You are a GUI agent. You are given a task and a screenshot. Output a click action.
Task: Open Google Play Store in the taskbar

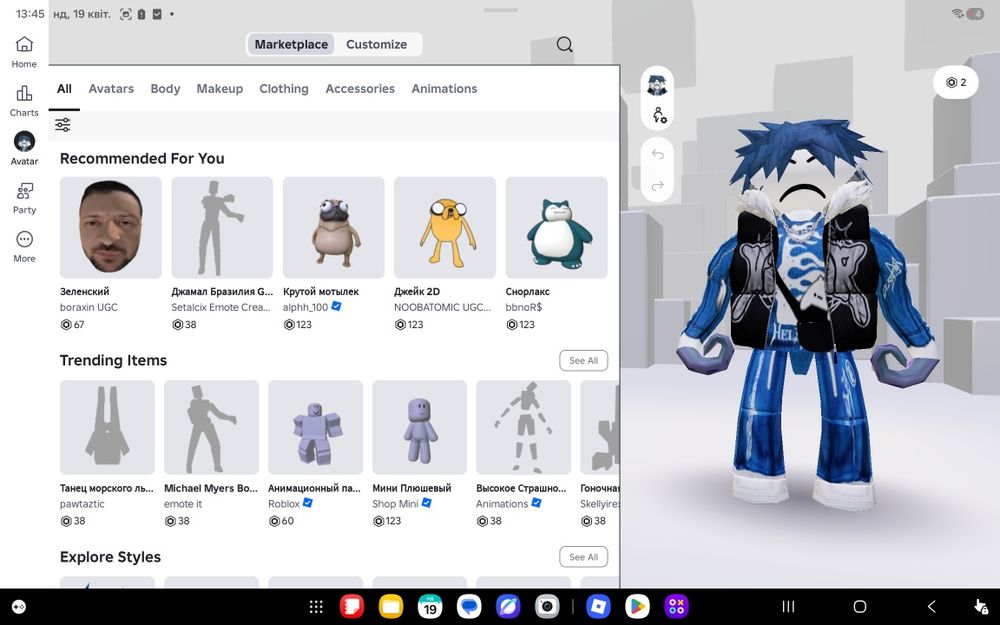pyautogui.click(x=637, y=607)
